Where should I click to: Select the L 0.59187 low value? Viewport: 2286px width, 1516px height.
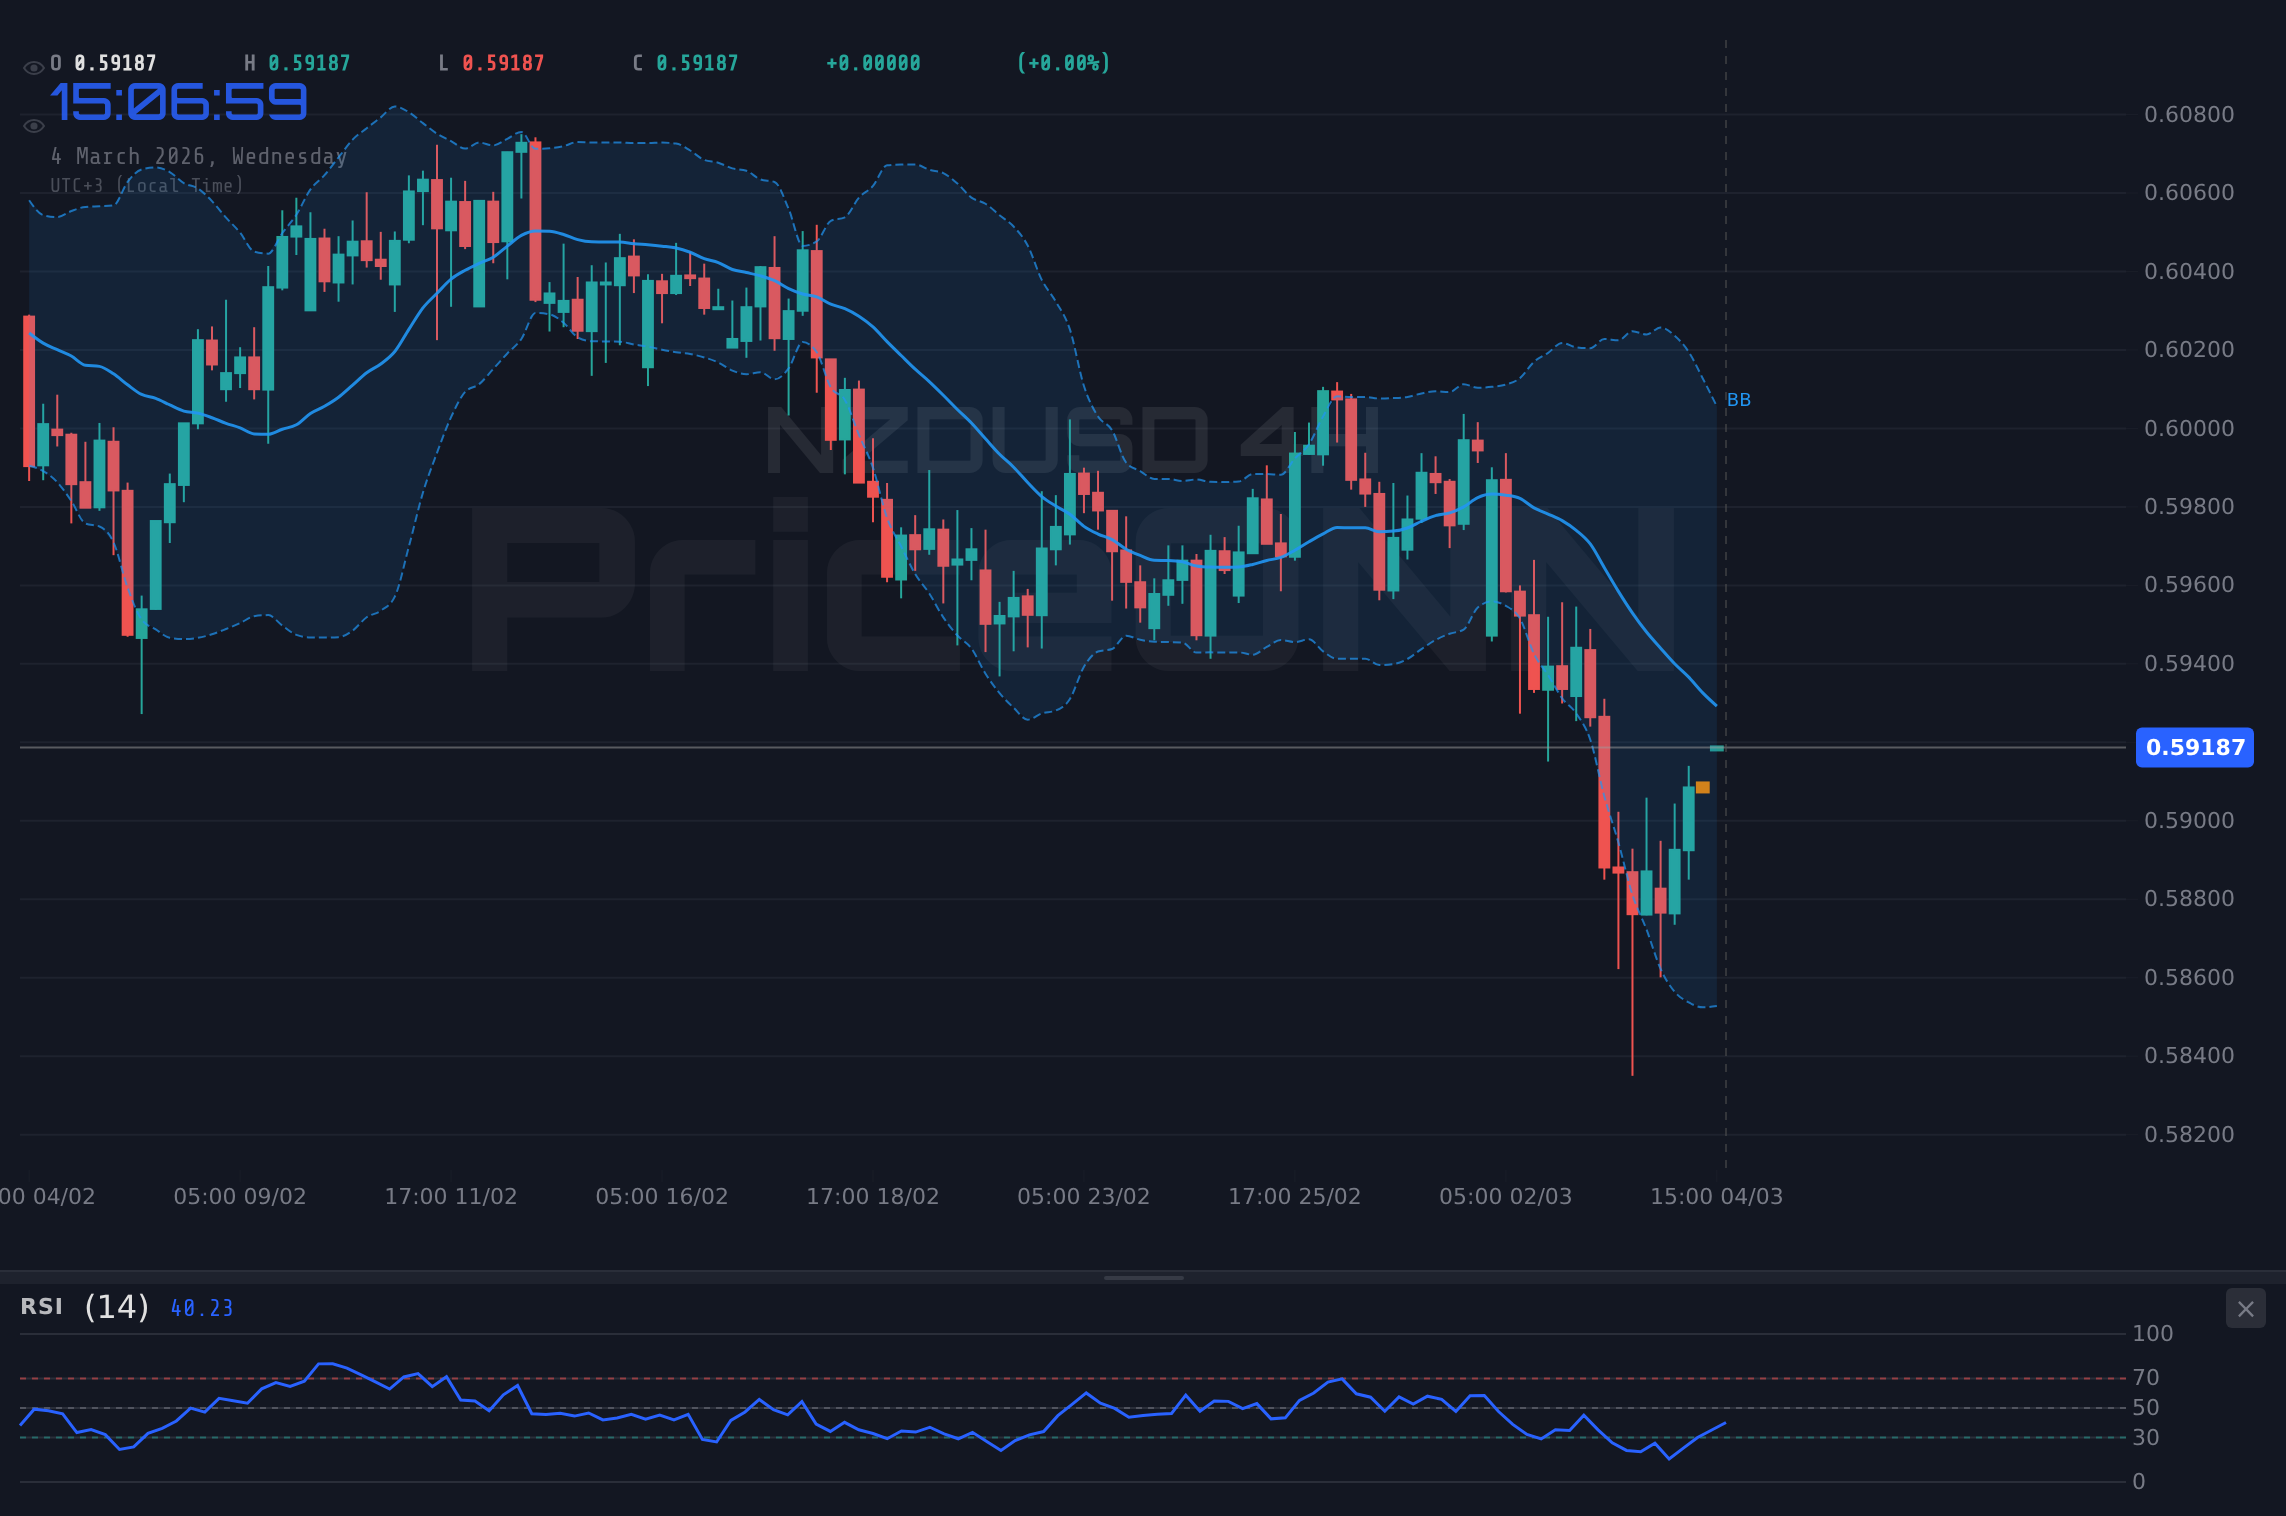coord(489,62)
